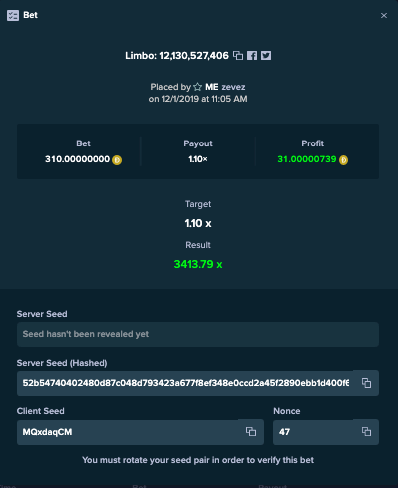
Task: Copy the Limbo bet ID link
Action: point(238,55)
